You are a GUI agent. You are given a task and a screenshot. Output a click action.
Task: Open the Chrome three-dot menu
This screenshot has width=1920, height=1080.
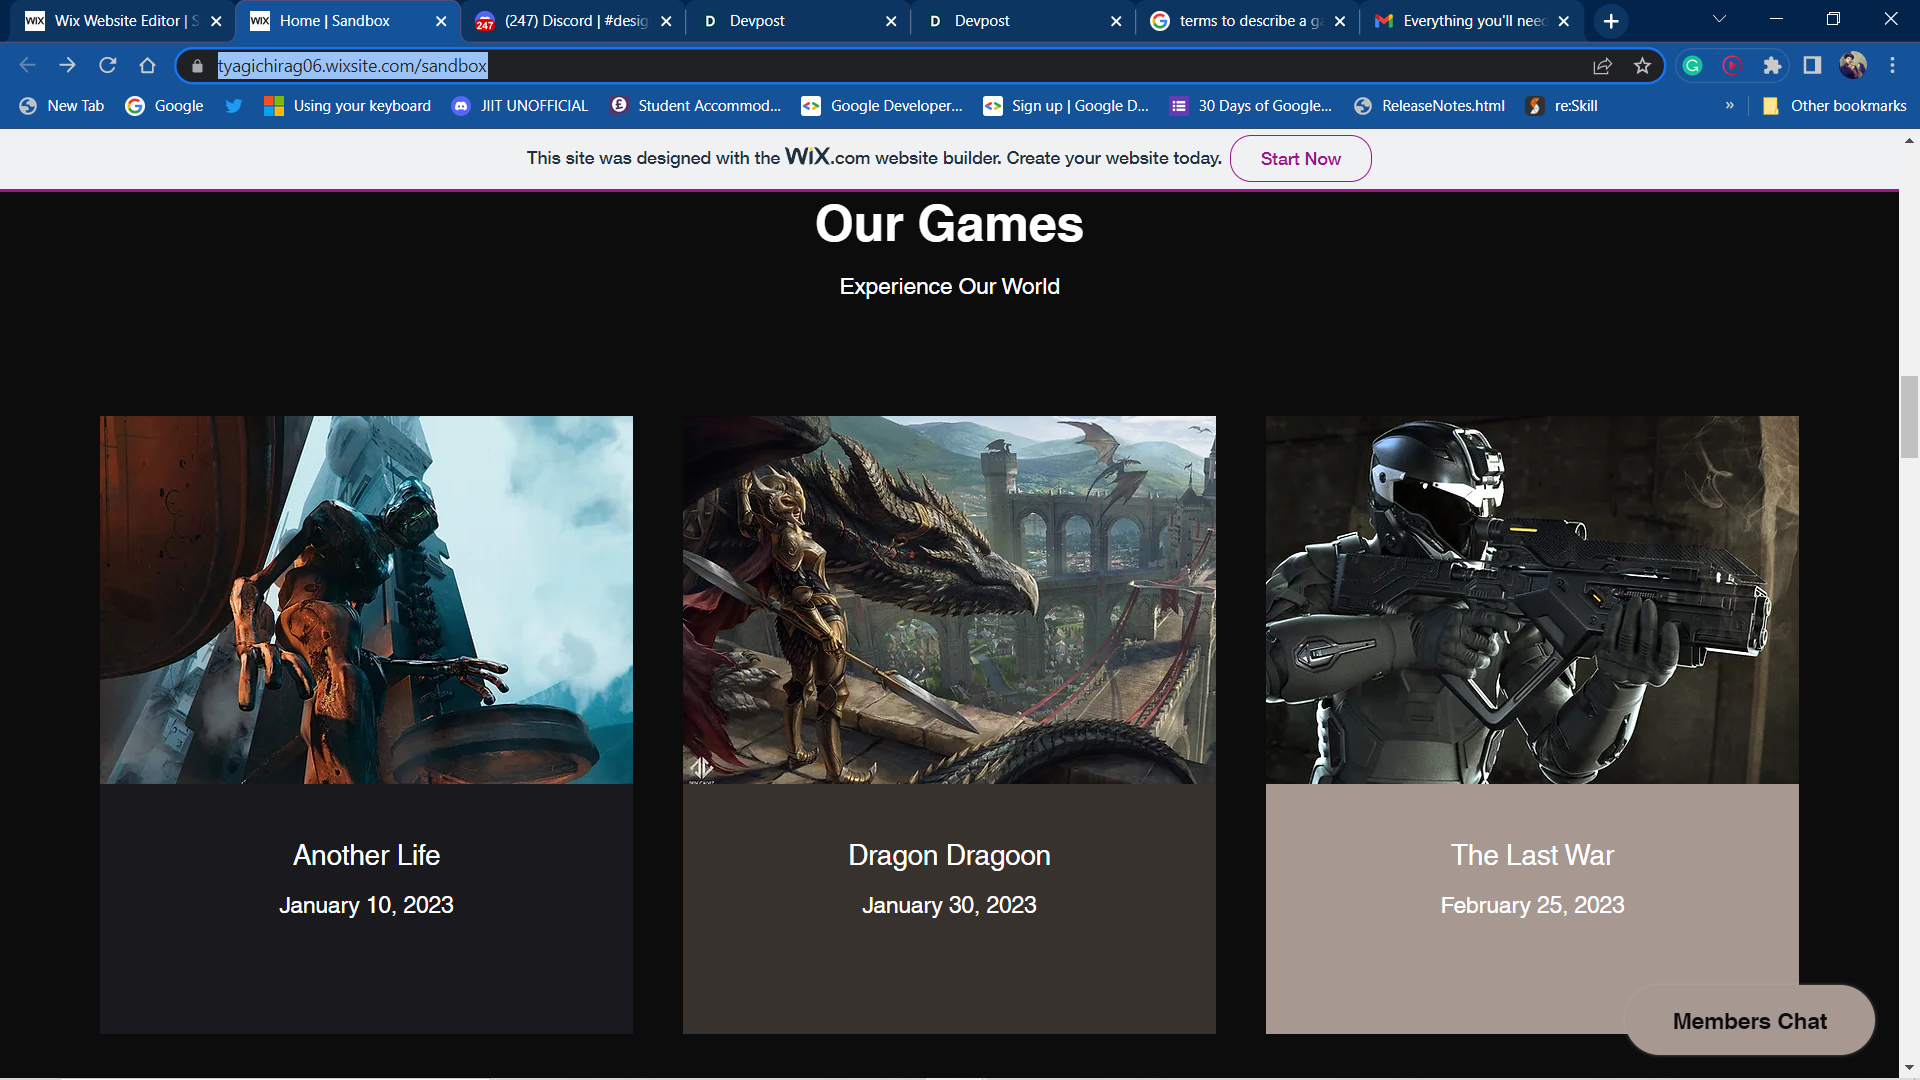1892,66
